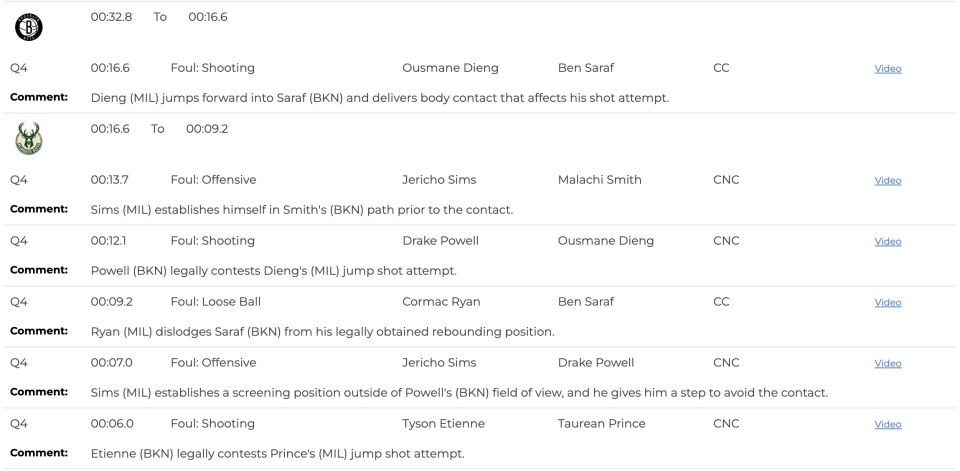Open Video link for 00:16.6 shooting foul
This screenshot has height=471, width=960.
coord(887,69)
